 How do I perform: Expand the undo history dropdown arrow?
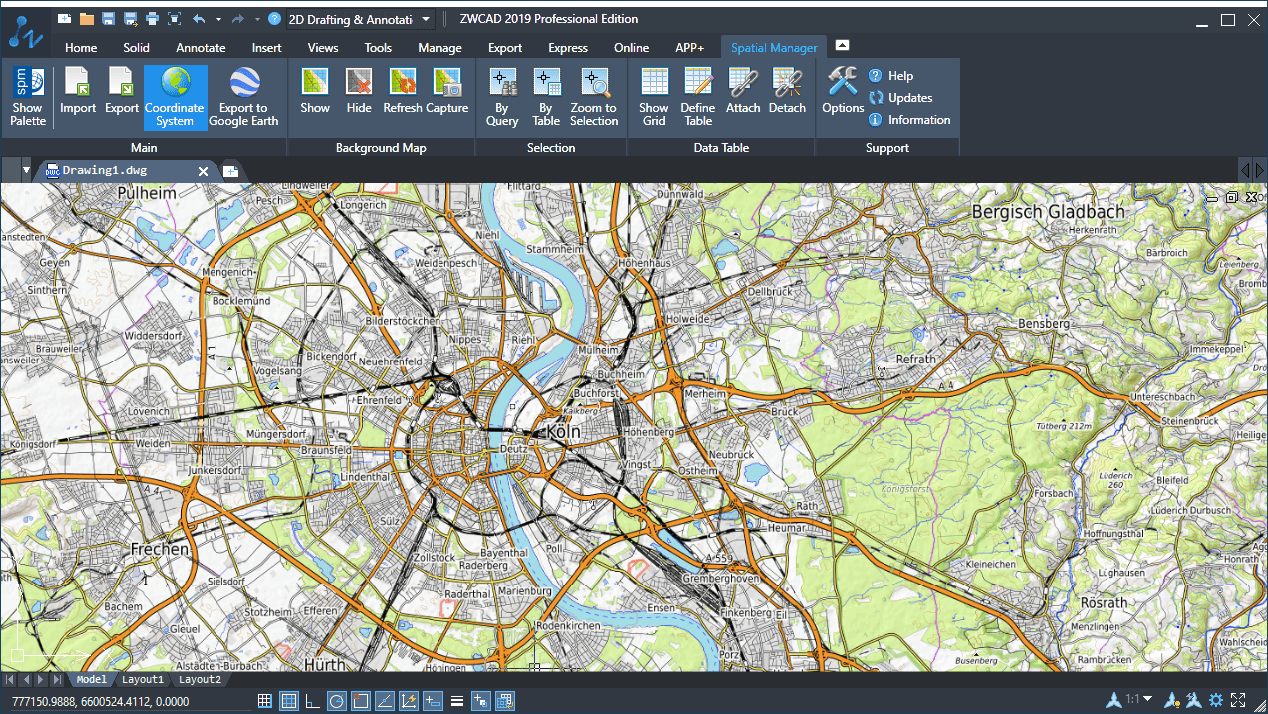[217, 19]
